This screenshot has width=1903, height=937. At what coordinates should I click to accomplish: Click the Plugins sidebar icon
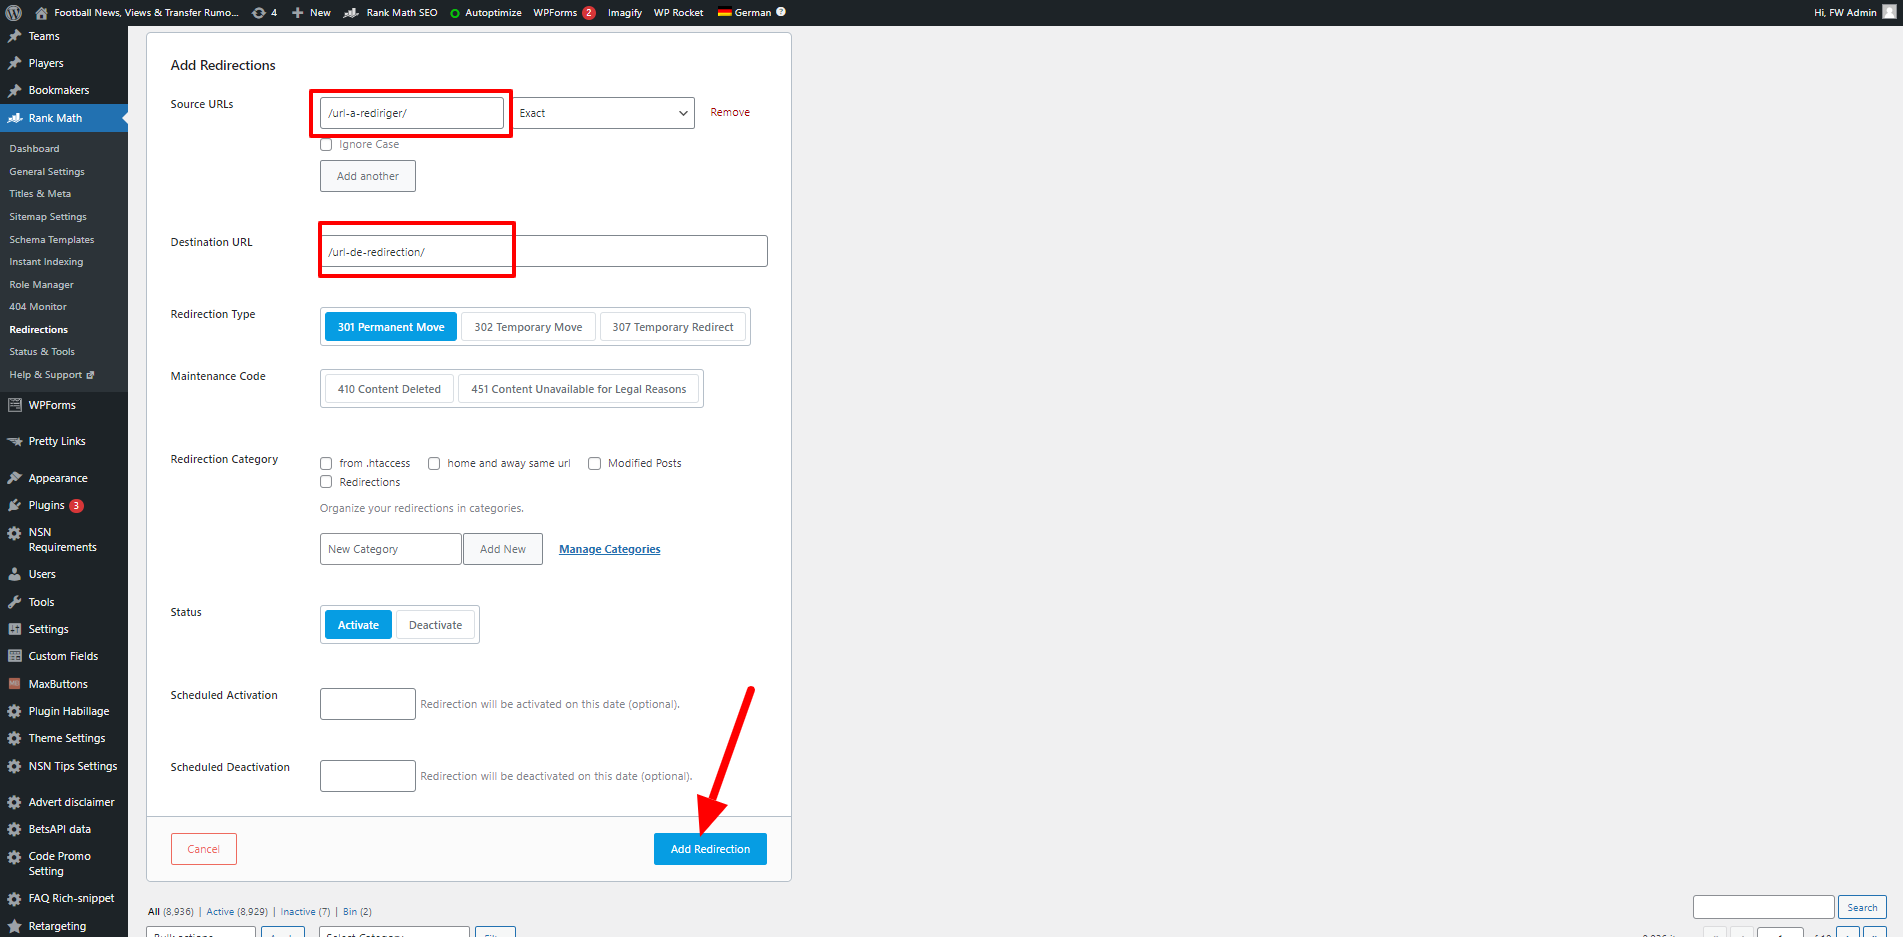click(14, 506)
